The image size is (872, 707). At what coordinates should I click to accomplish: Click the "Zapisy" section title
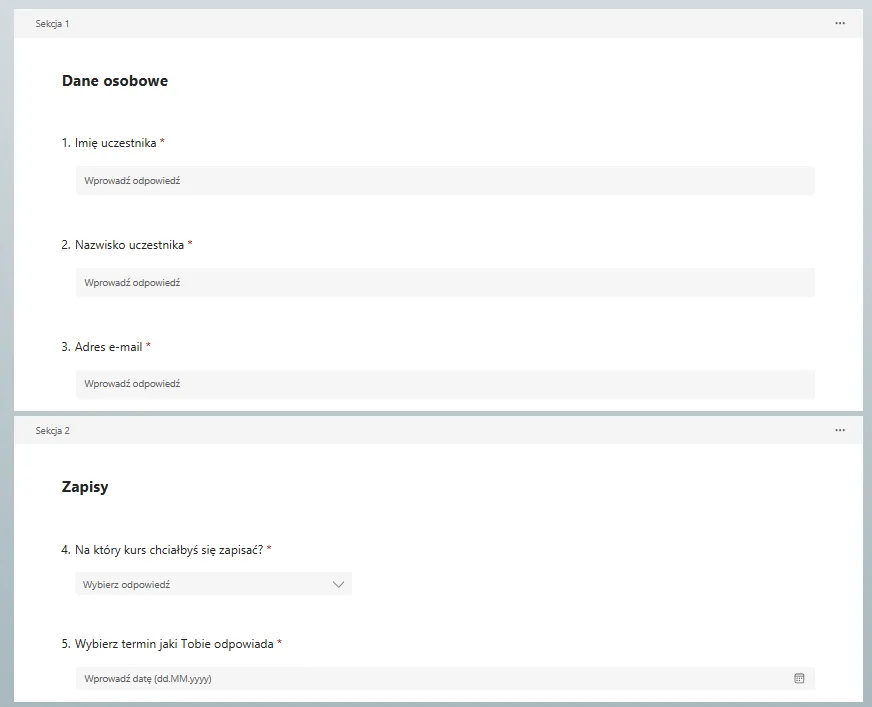pos(85,487)
